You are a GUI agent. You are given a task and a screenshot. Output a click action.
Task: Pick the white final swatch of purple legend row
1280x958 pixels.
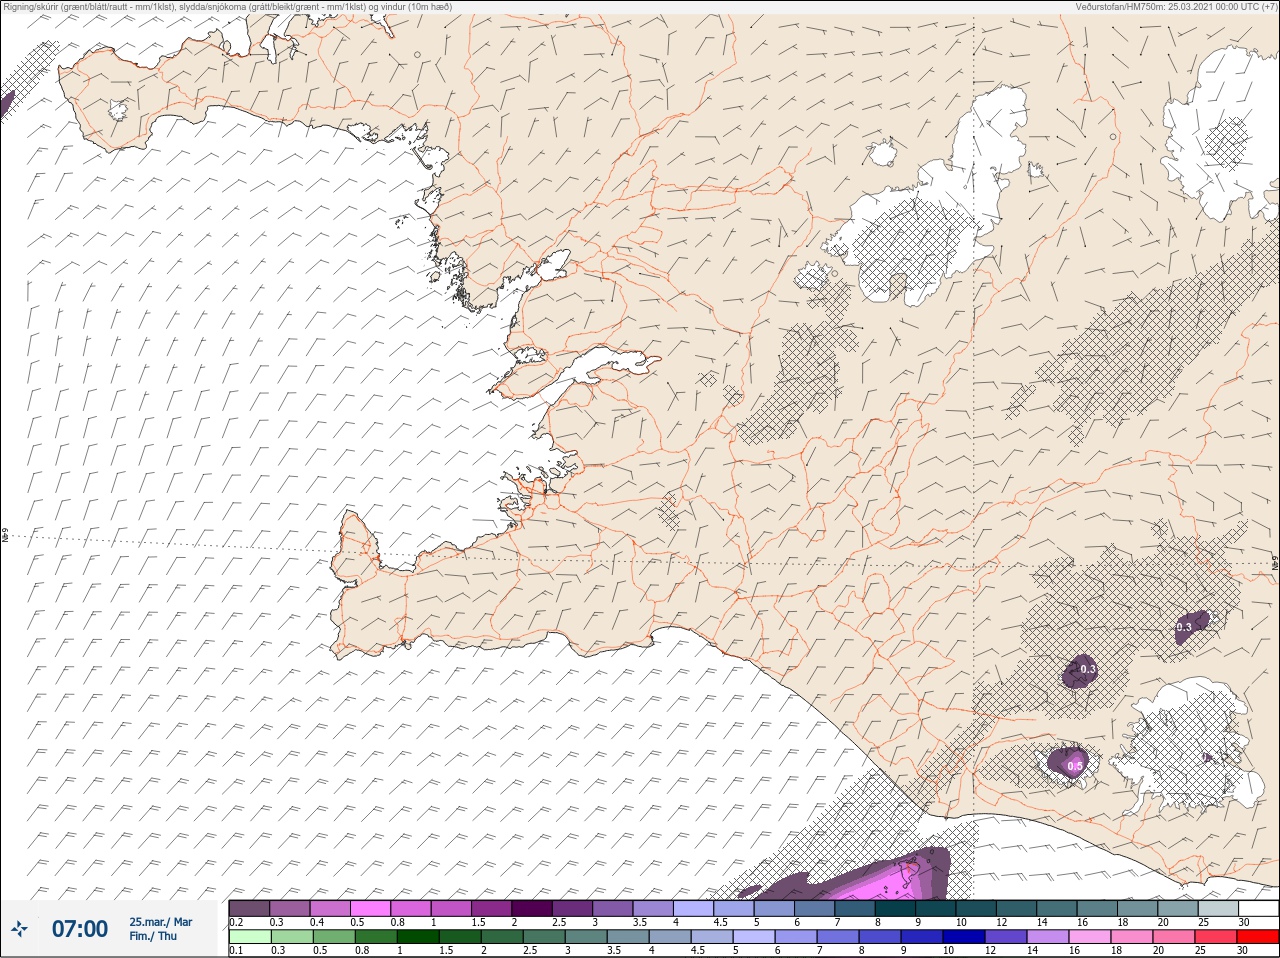point(1257,908)
